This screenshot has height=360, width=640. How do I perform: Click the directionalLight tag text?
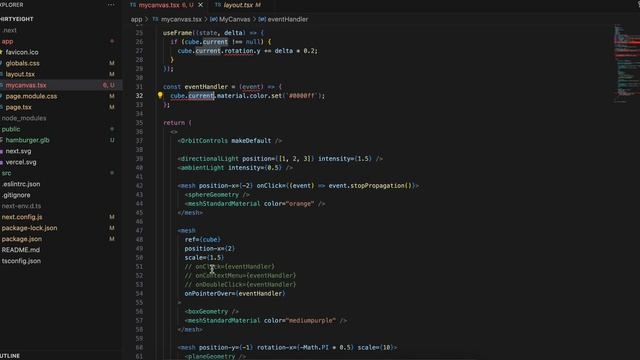pyautogui.click(x=208, y=158)
